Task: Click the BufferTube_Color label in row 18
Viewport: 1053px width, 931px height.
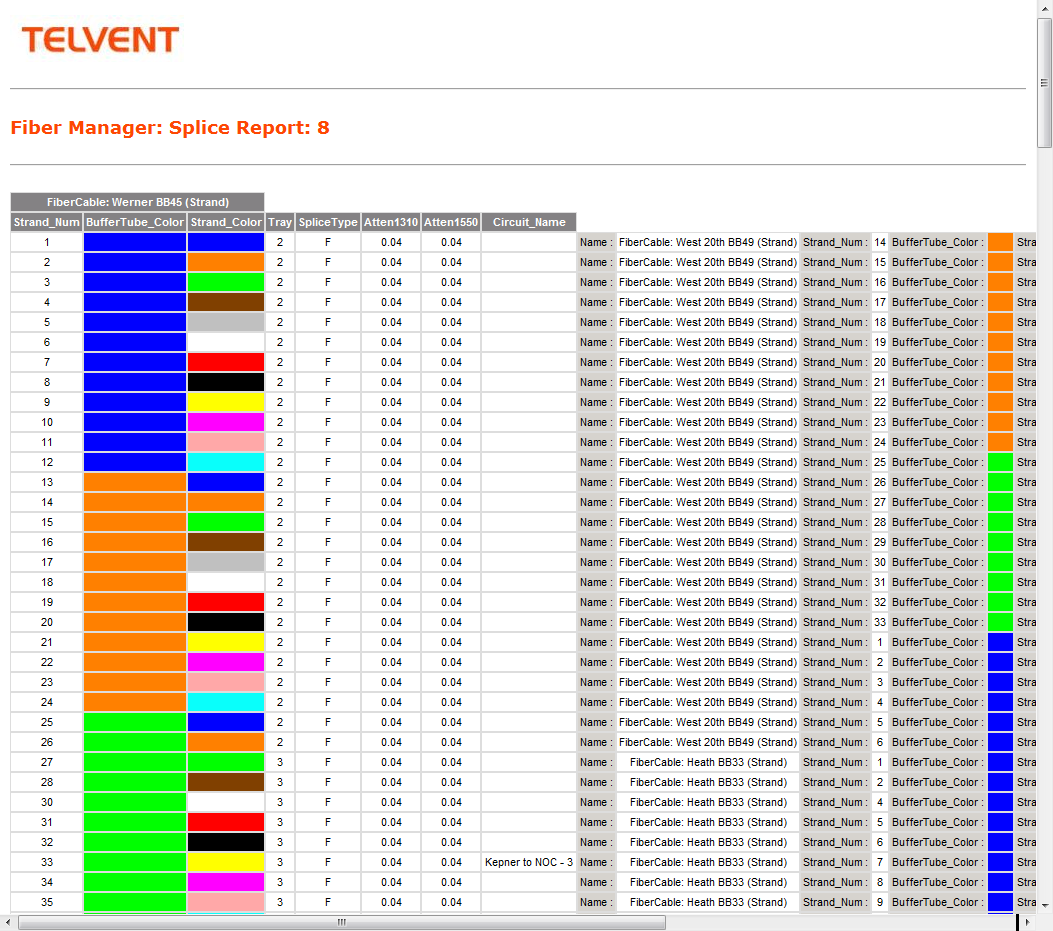Action: (937, 582)
